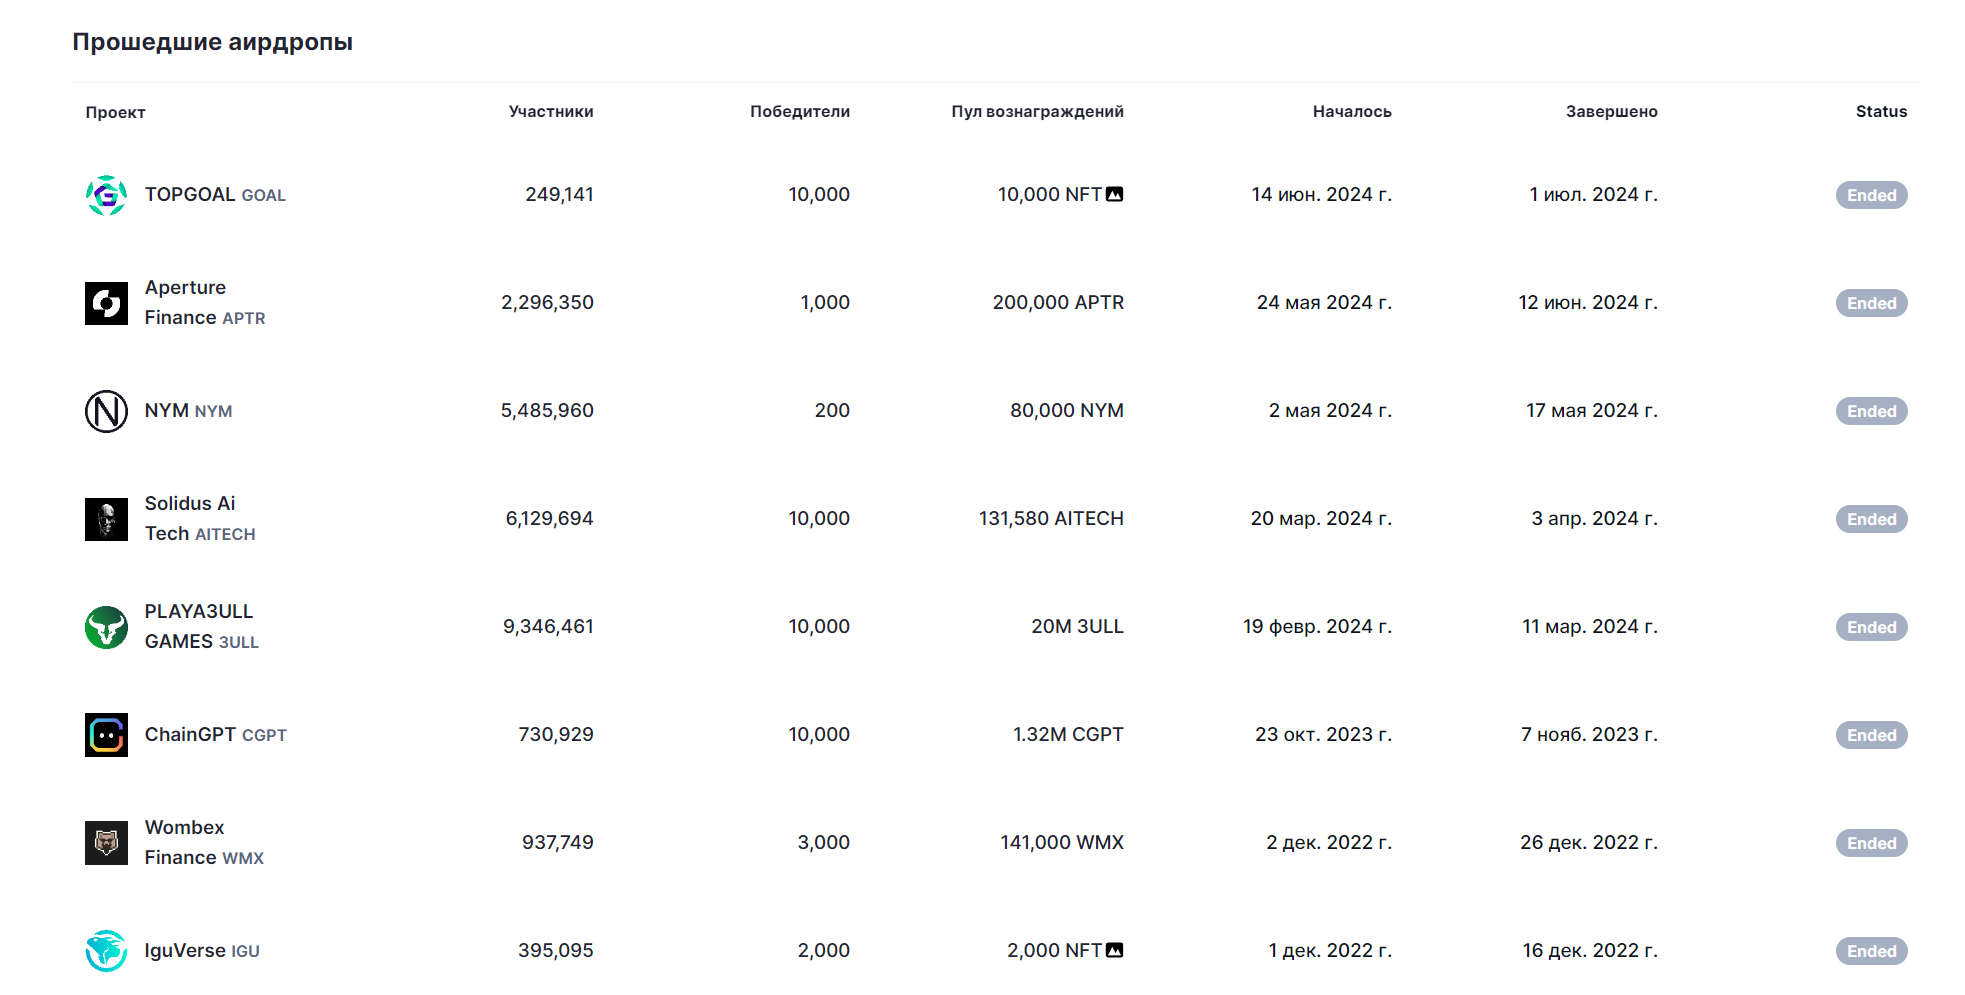Screen dimensions: 1965x995
Task: Click the TOPGOAL project logo
Action: point(107,194)
